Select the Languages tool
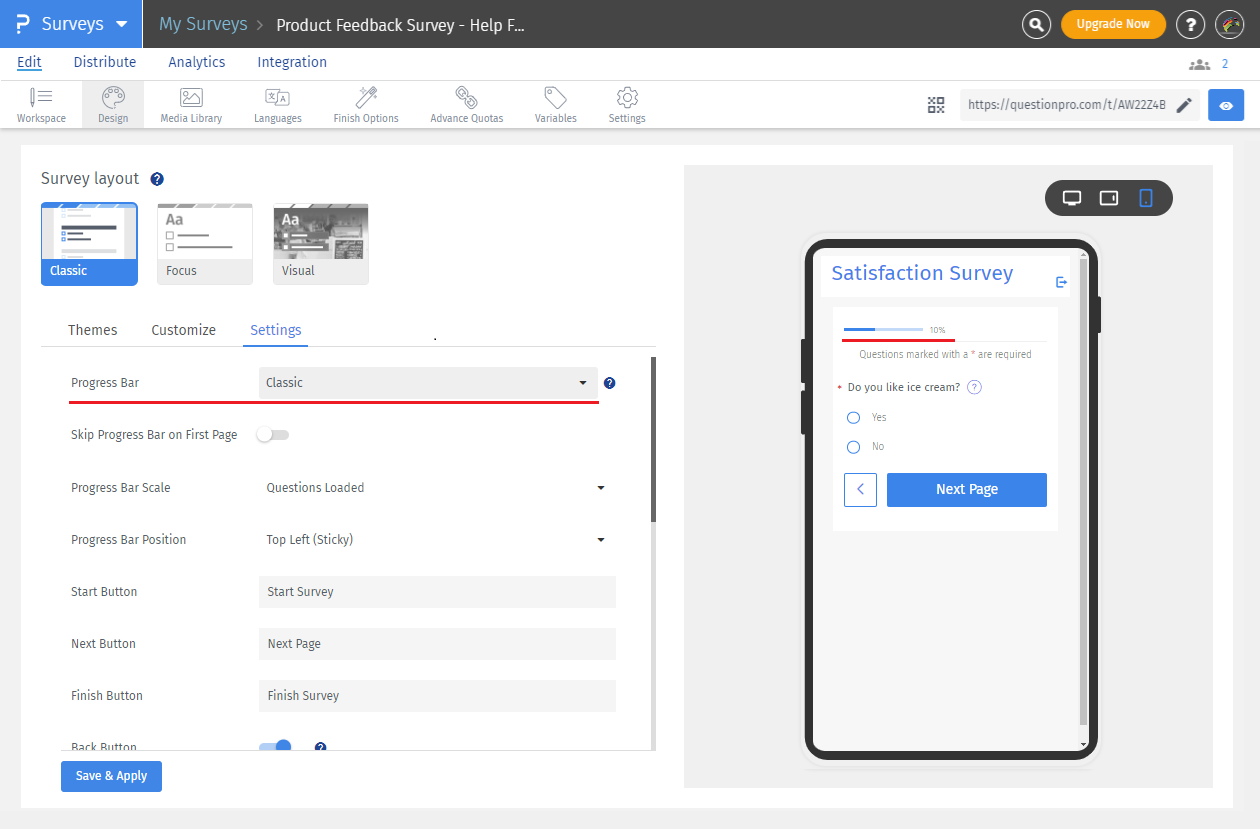Viewport: 1260px width, 829px height. point(277,103)
